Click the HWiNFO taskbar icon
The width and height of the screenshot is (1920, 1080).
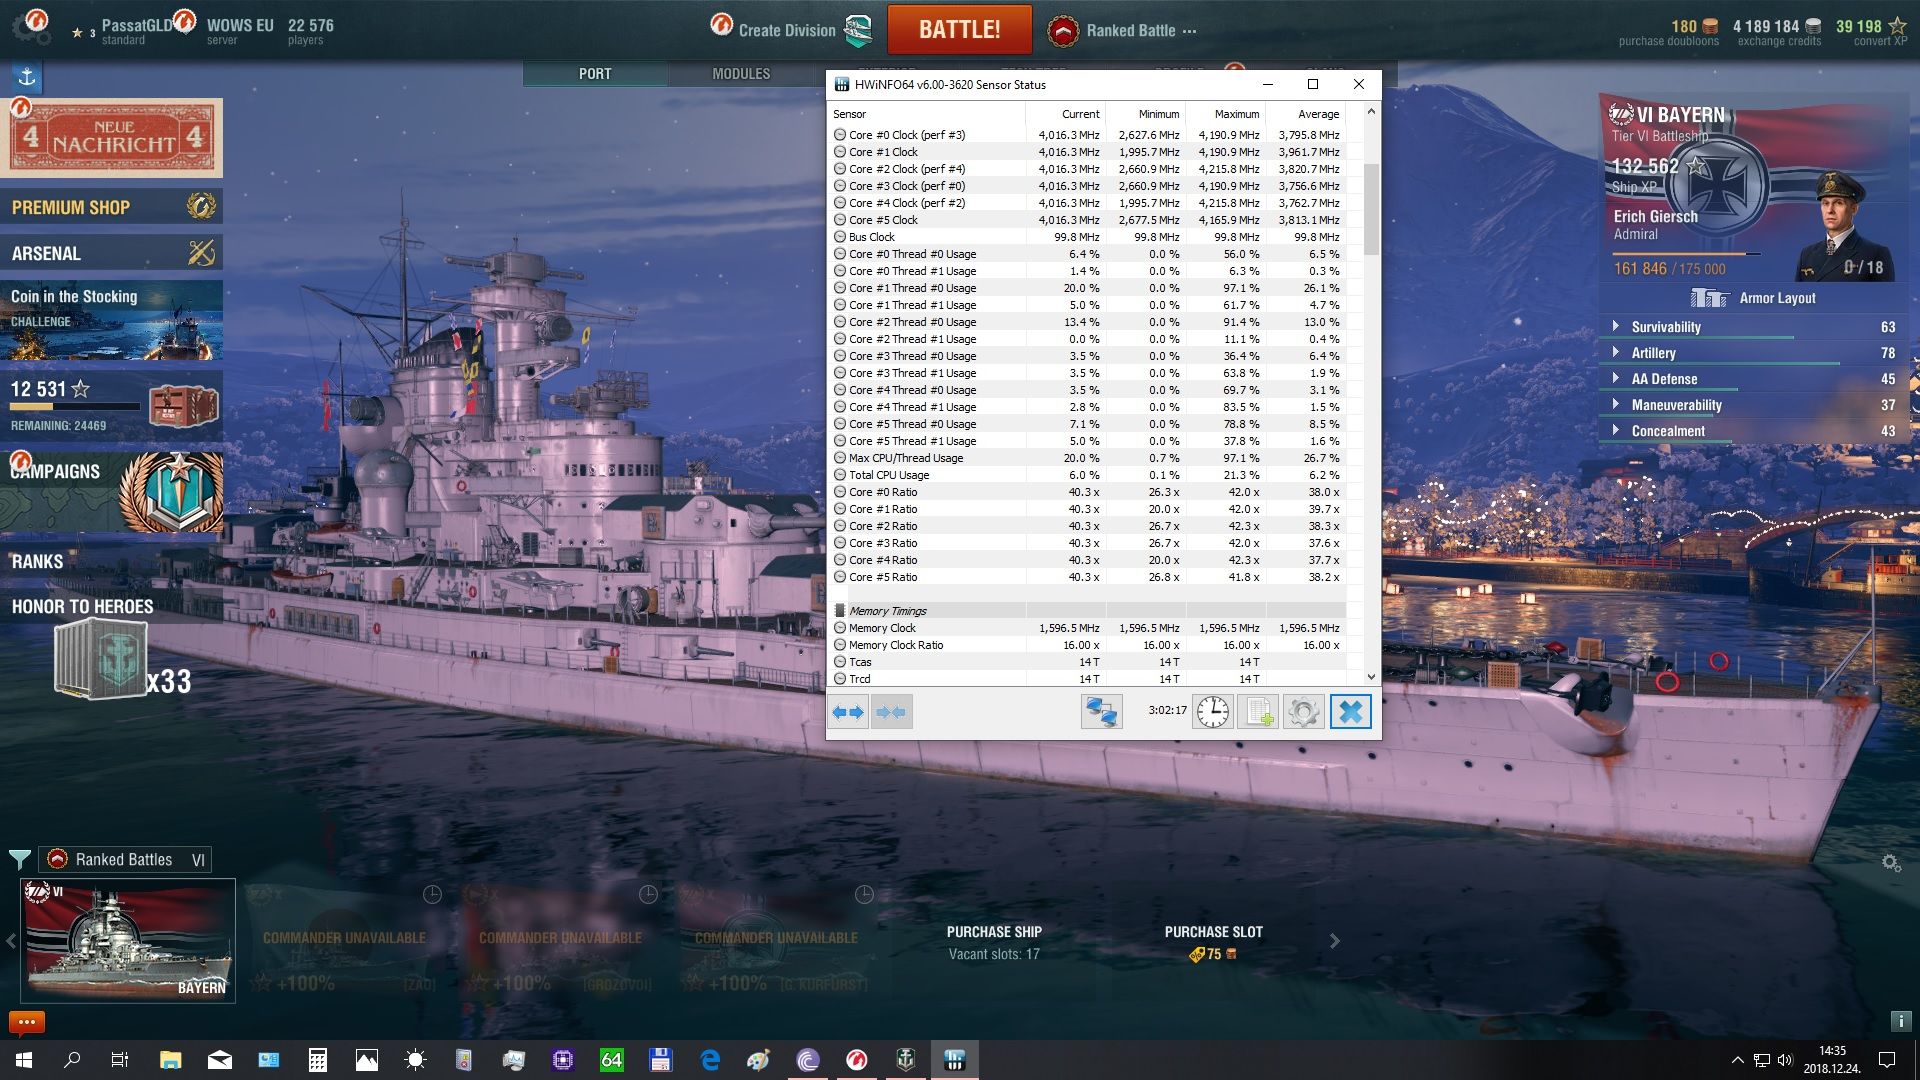click(x=955, y=1060)
